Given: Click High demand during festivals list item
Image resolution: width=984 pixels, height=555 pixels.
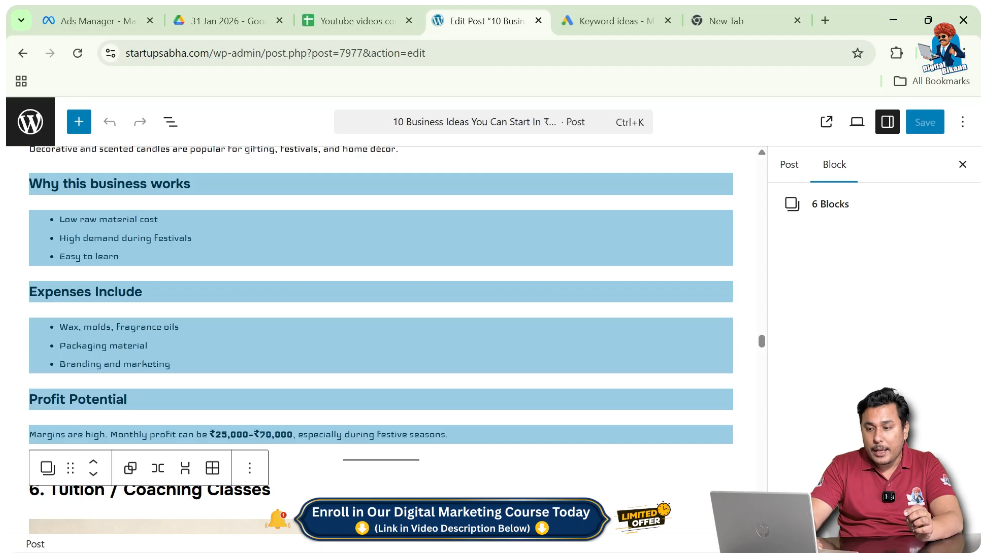Looking at the screenshot, I should [125, 238].
